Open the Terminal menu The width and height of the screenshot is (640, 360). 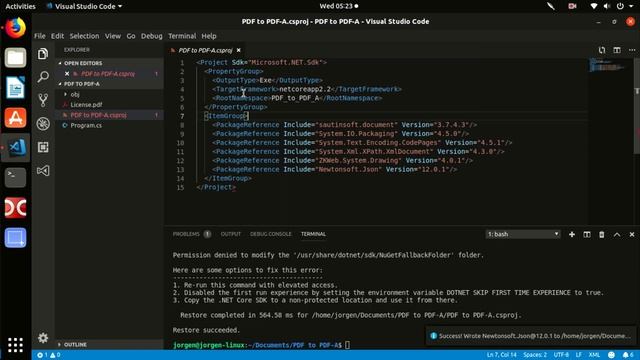[182, 36]
